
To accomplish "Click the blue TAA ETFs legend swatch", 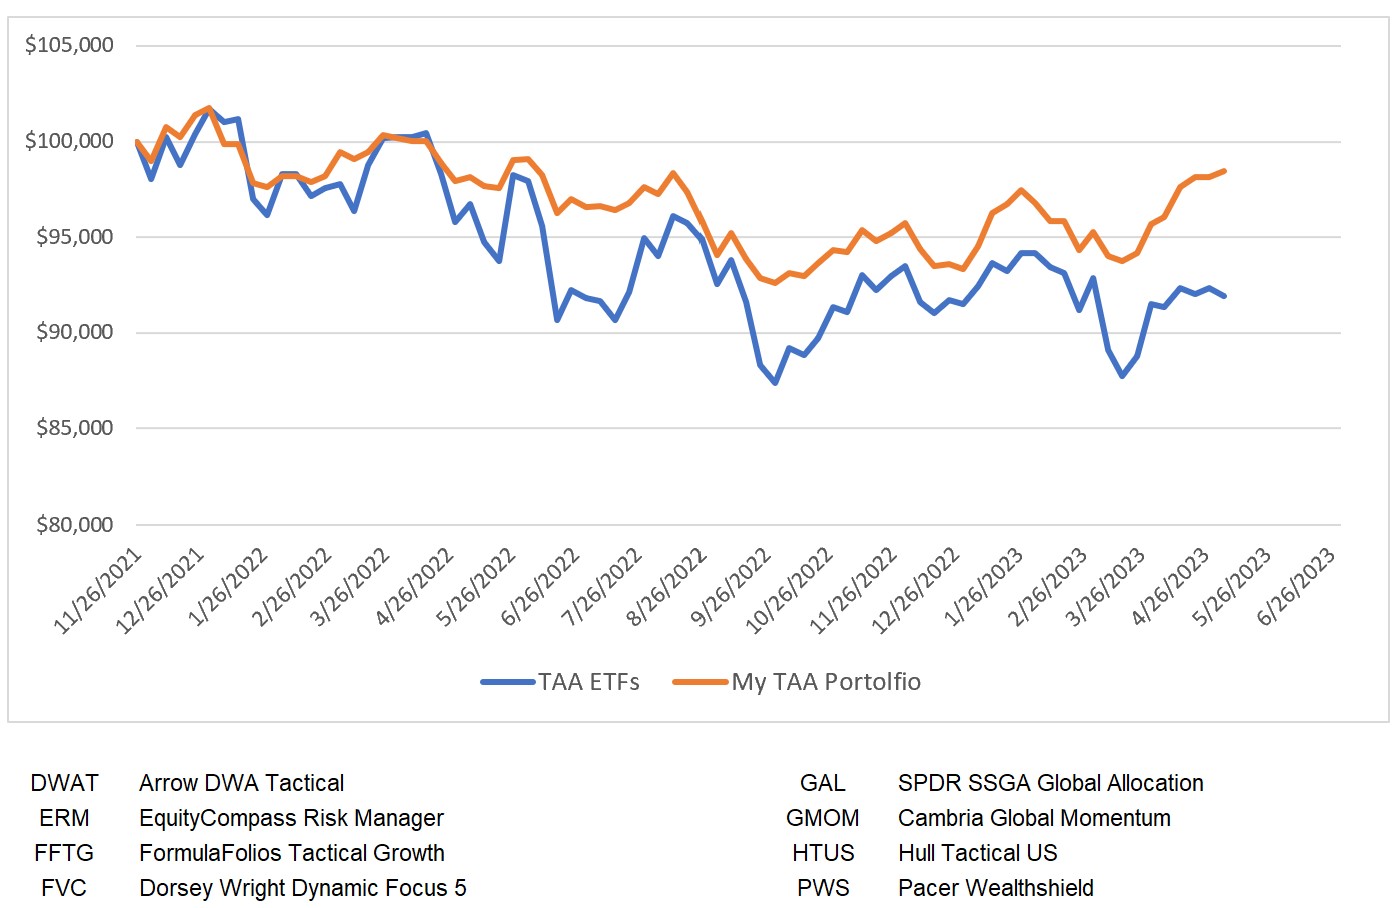I will [x=508, y=682].
